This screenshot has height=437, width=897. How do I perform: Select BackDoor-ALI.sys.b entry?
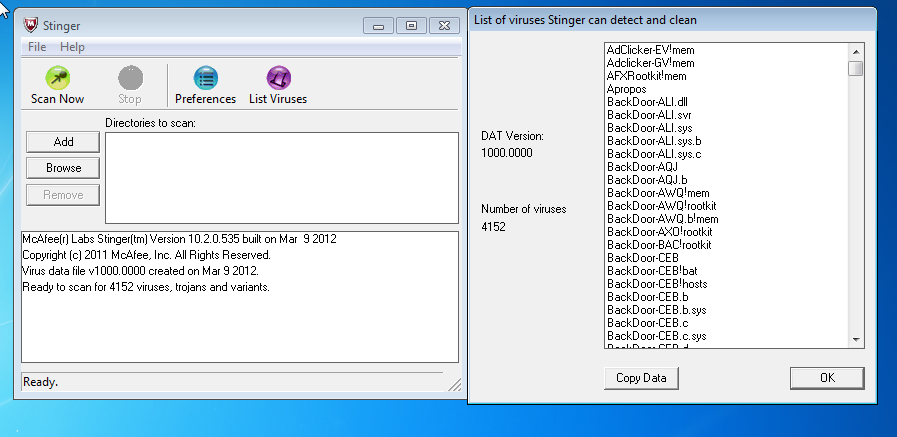click(x=654, y=141)
